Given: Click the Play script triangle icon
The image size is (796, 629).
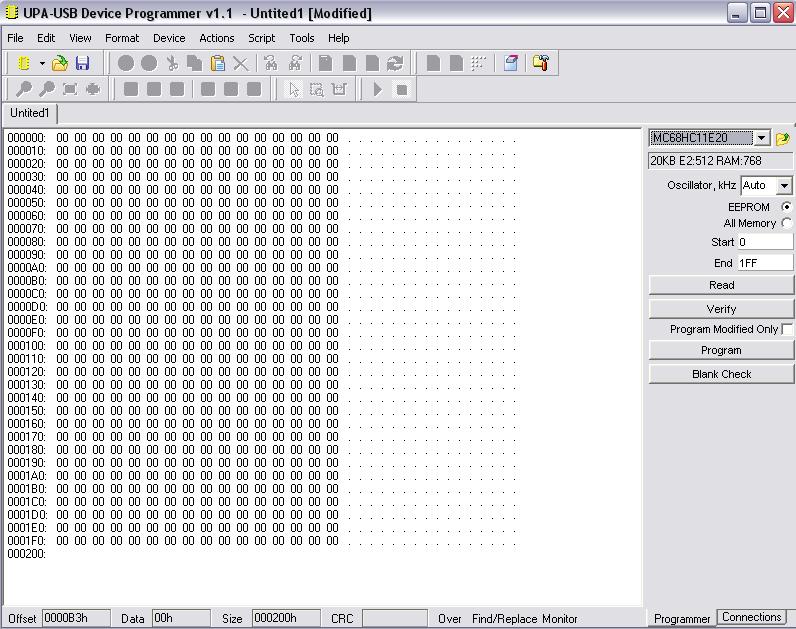Looking at the screenshot, I should point(377,89).
